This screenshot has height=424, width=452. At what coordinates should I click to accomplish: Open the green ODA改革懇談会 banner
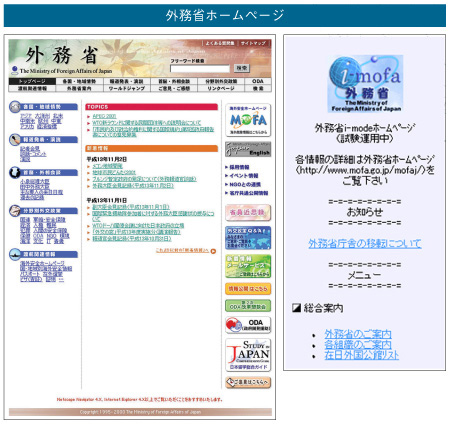[248, 306]
